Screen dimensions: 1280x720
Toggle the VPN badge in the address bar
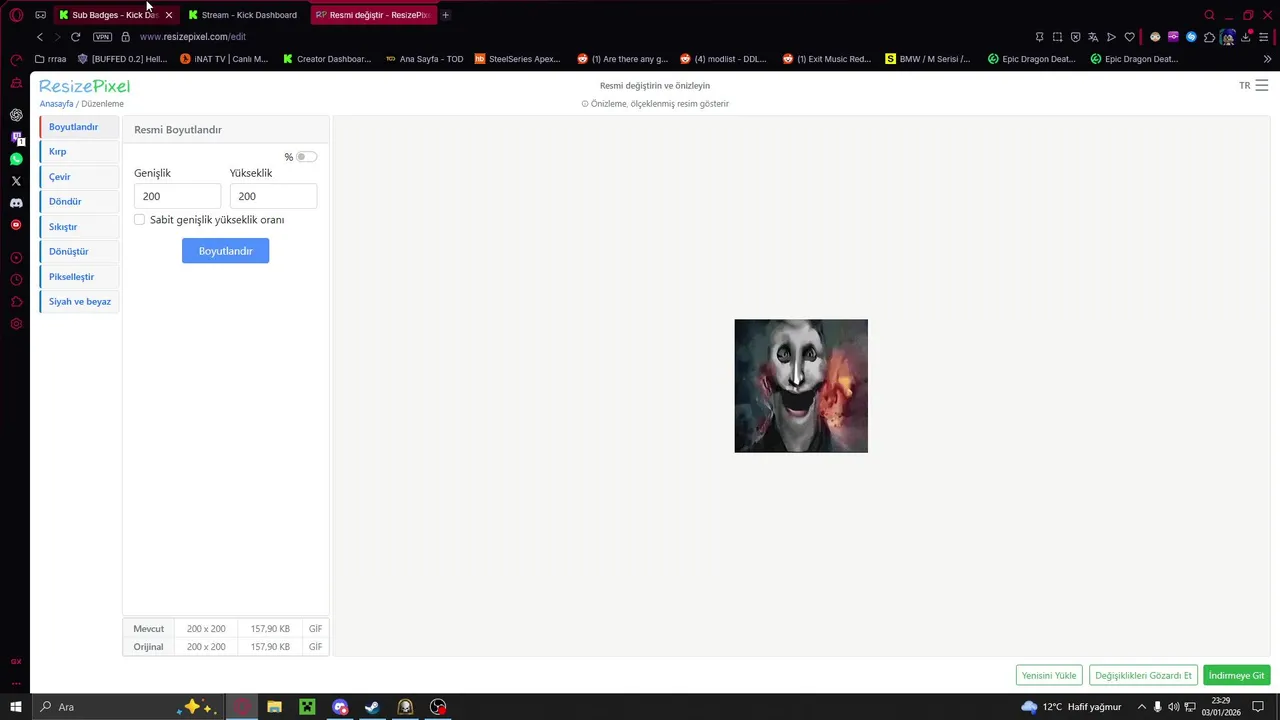102,37
